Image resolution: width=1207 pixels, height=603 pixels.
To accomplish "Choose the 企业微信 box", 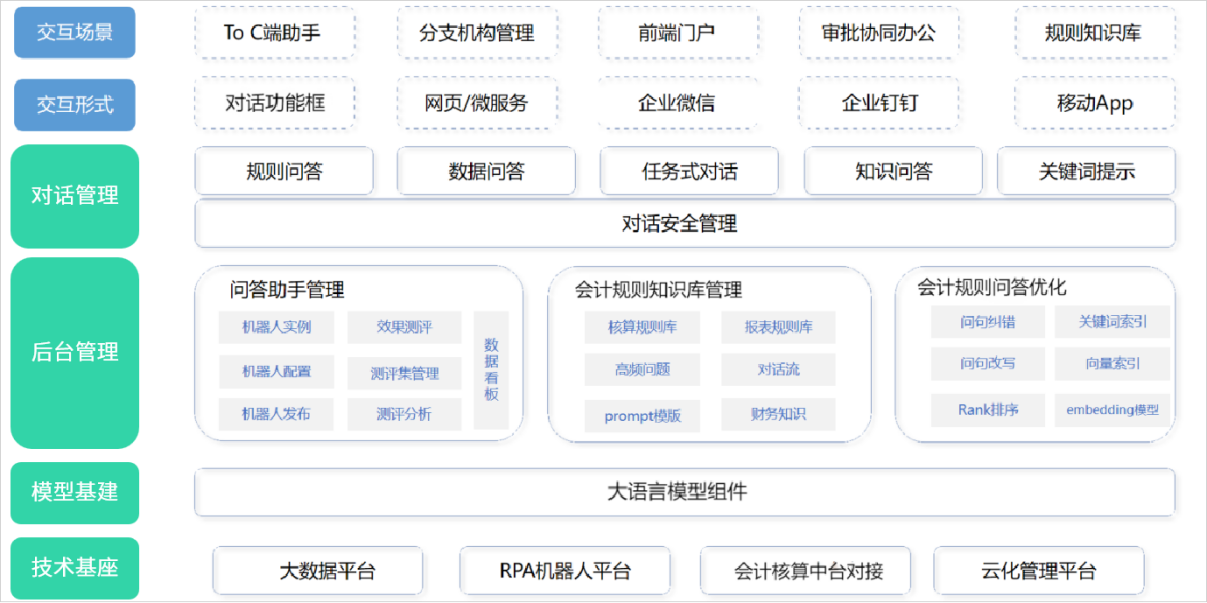I will [x=677, y=103].
